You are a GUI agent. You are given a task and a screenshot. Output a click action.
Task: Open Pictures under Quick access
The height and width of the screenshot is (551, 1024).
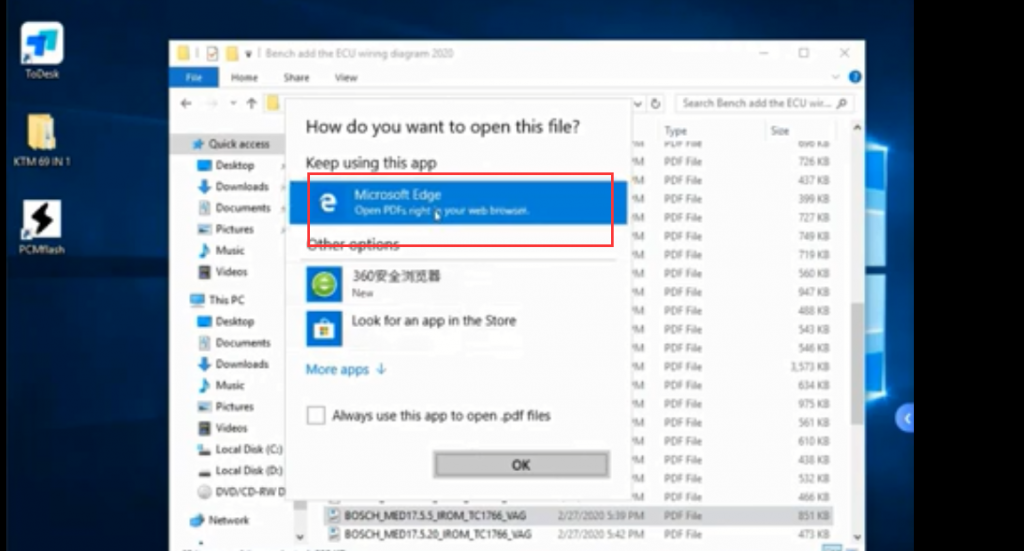(234, 229)
